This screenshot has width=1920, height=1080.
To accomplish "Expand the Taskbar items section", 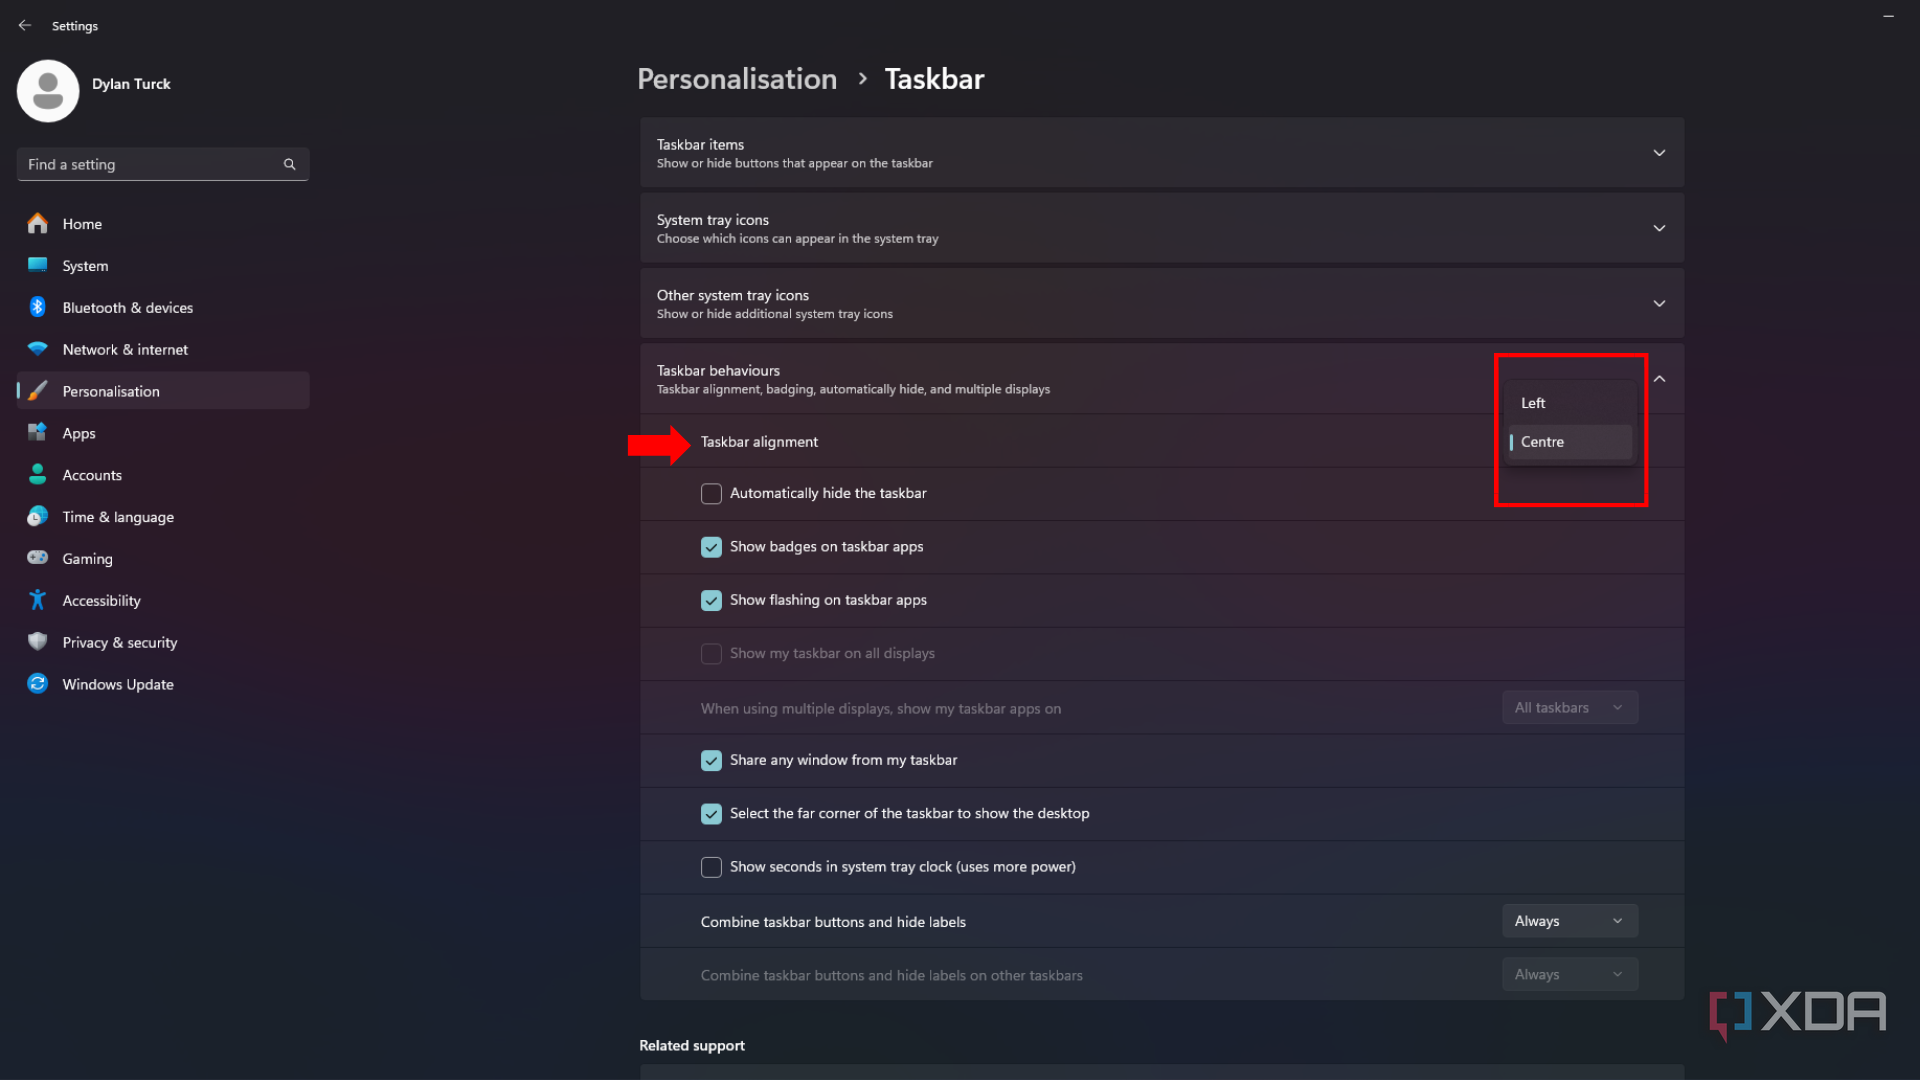I will [1658, 152].
